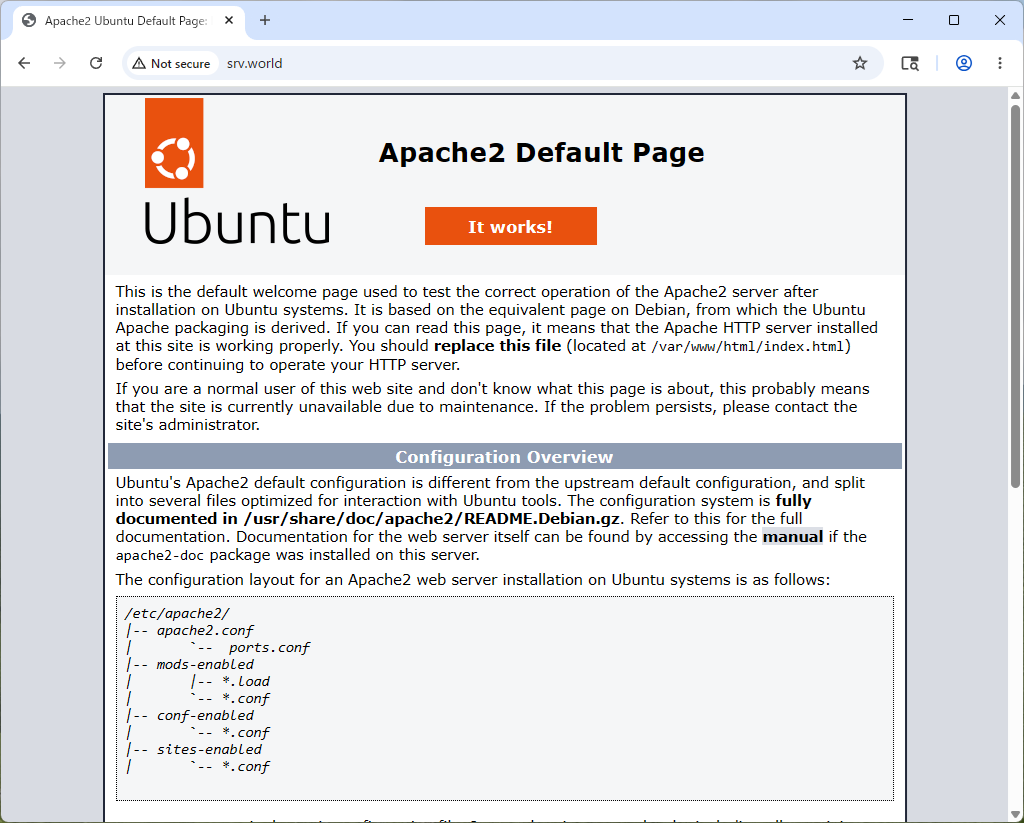Reload the srv.world page
Viewport: 1024px width, 823px height.
click(x=96, y=63)
